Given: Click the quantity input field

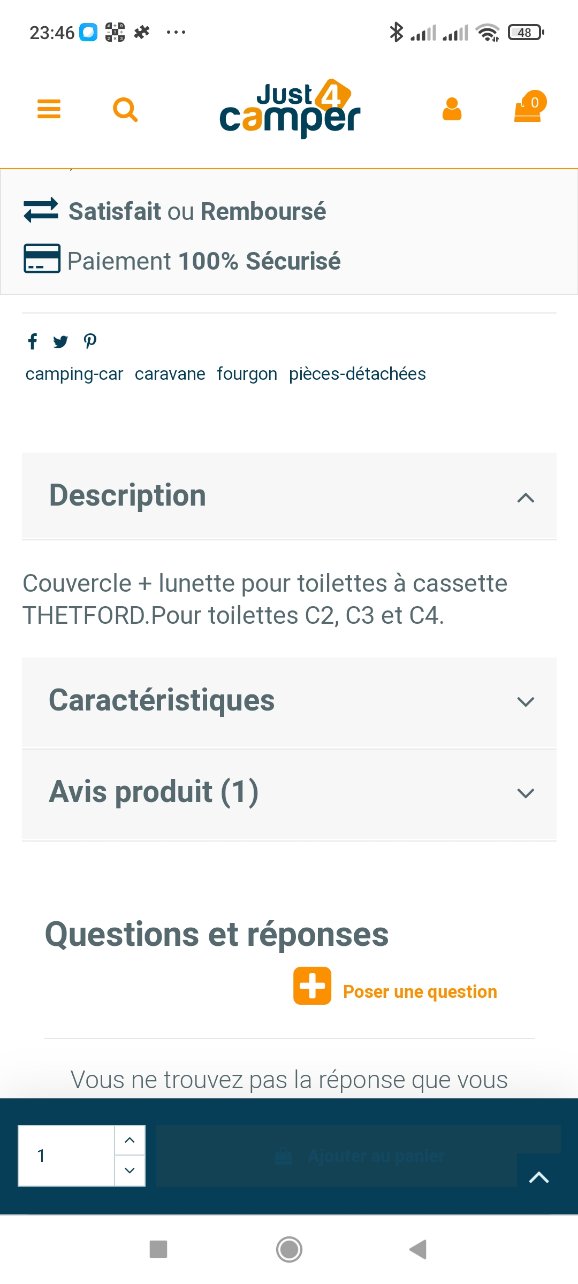Looking at the screenshot, I should (66, 1156).
